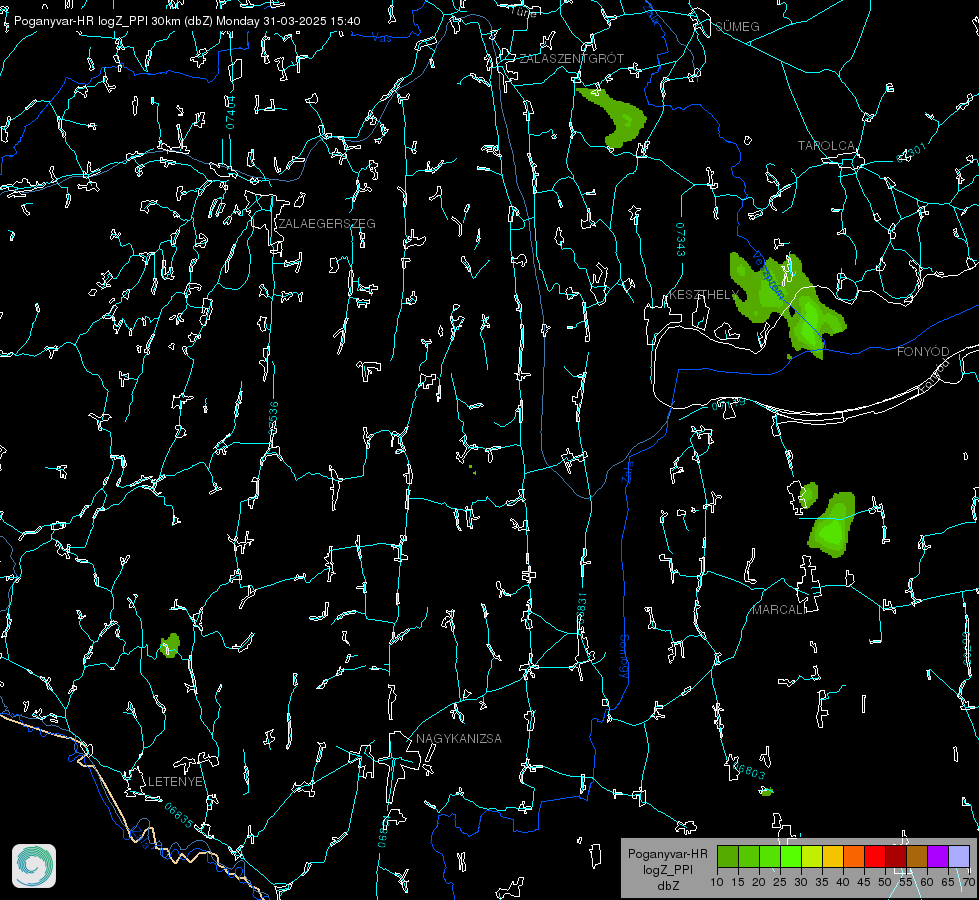Screen dimensions: 979x900
Task: Click the road number 06831 label
Action: coord(582,608)
